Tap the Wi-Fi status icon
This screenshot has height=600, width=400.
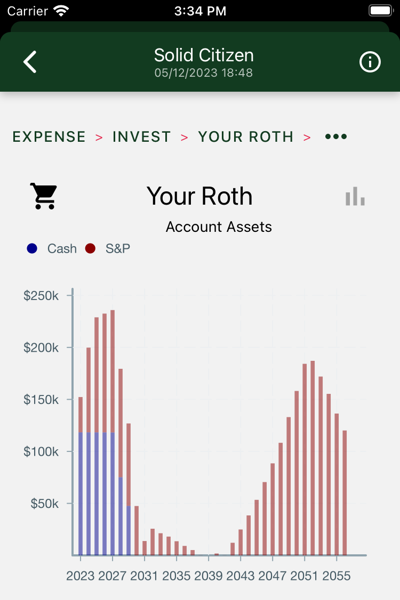(x=61, y=10)
